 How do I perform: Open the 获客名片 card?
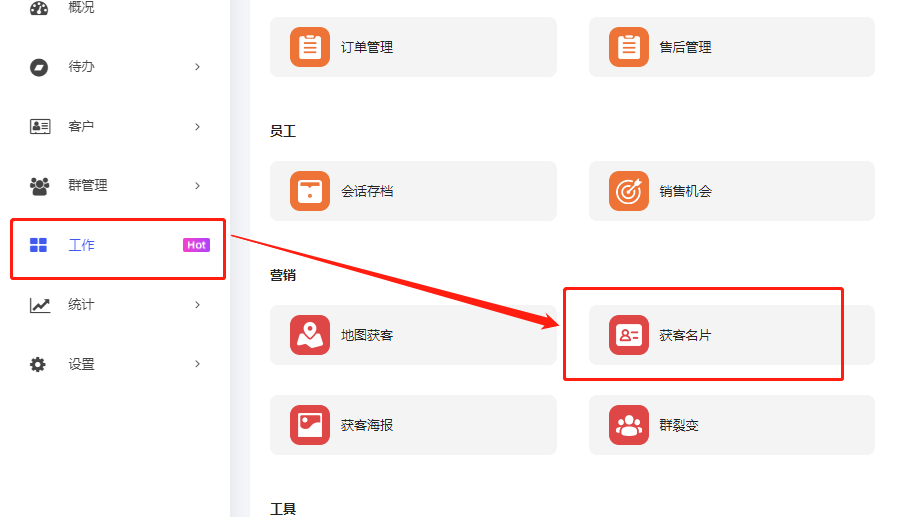[732, 335]
